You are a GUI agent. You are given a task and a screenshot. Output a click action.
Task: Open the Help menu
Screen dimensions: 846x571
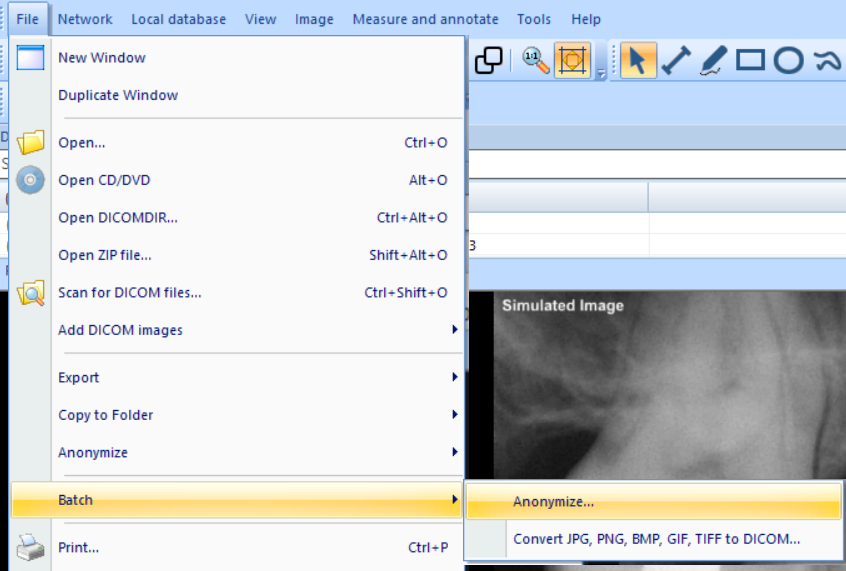click(x=586, y=19)
